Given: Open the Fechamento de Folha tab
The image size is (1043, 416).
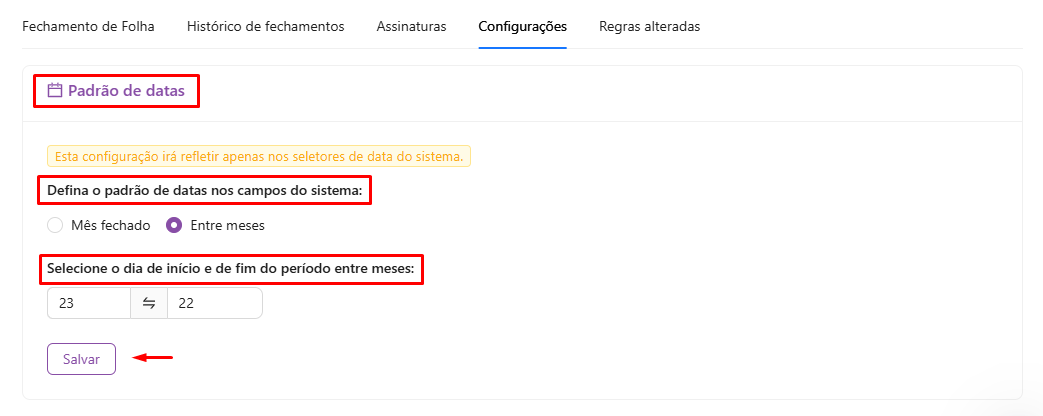Looking at the screenshot, I should tap(88, 27).
